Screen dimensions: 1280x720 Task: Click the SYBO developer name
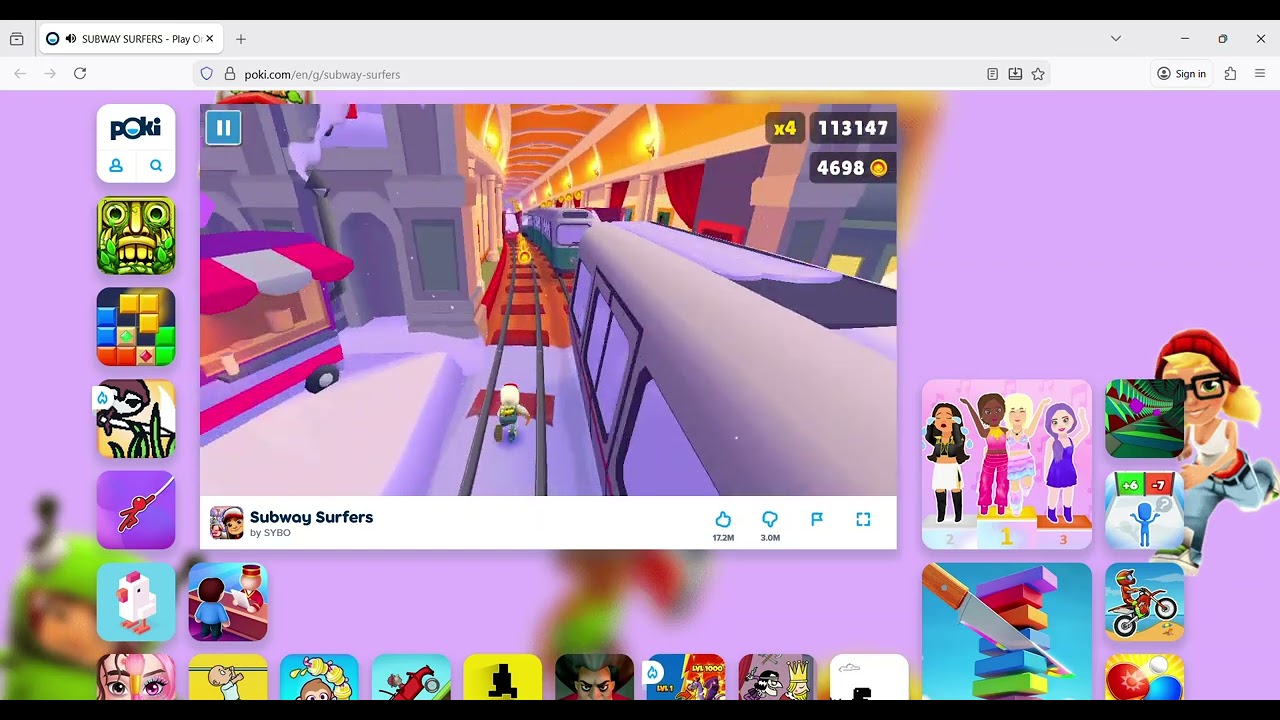coord(277,533)
